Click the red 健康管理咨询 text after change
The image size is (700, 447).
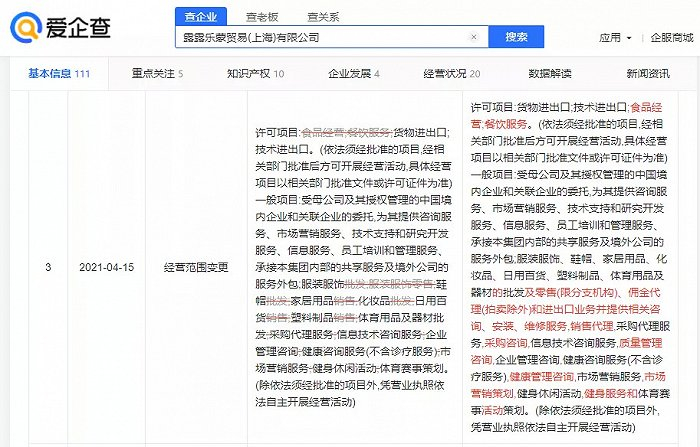coord(542,376)
